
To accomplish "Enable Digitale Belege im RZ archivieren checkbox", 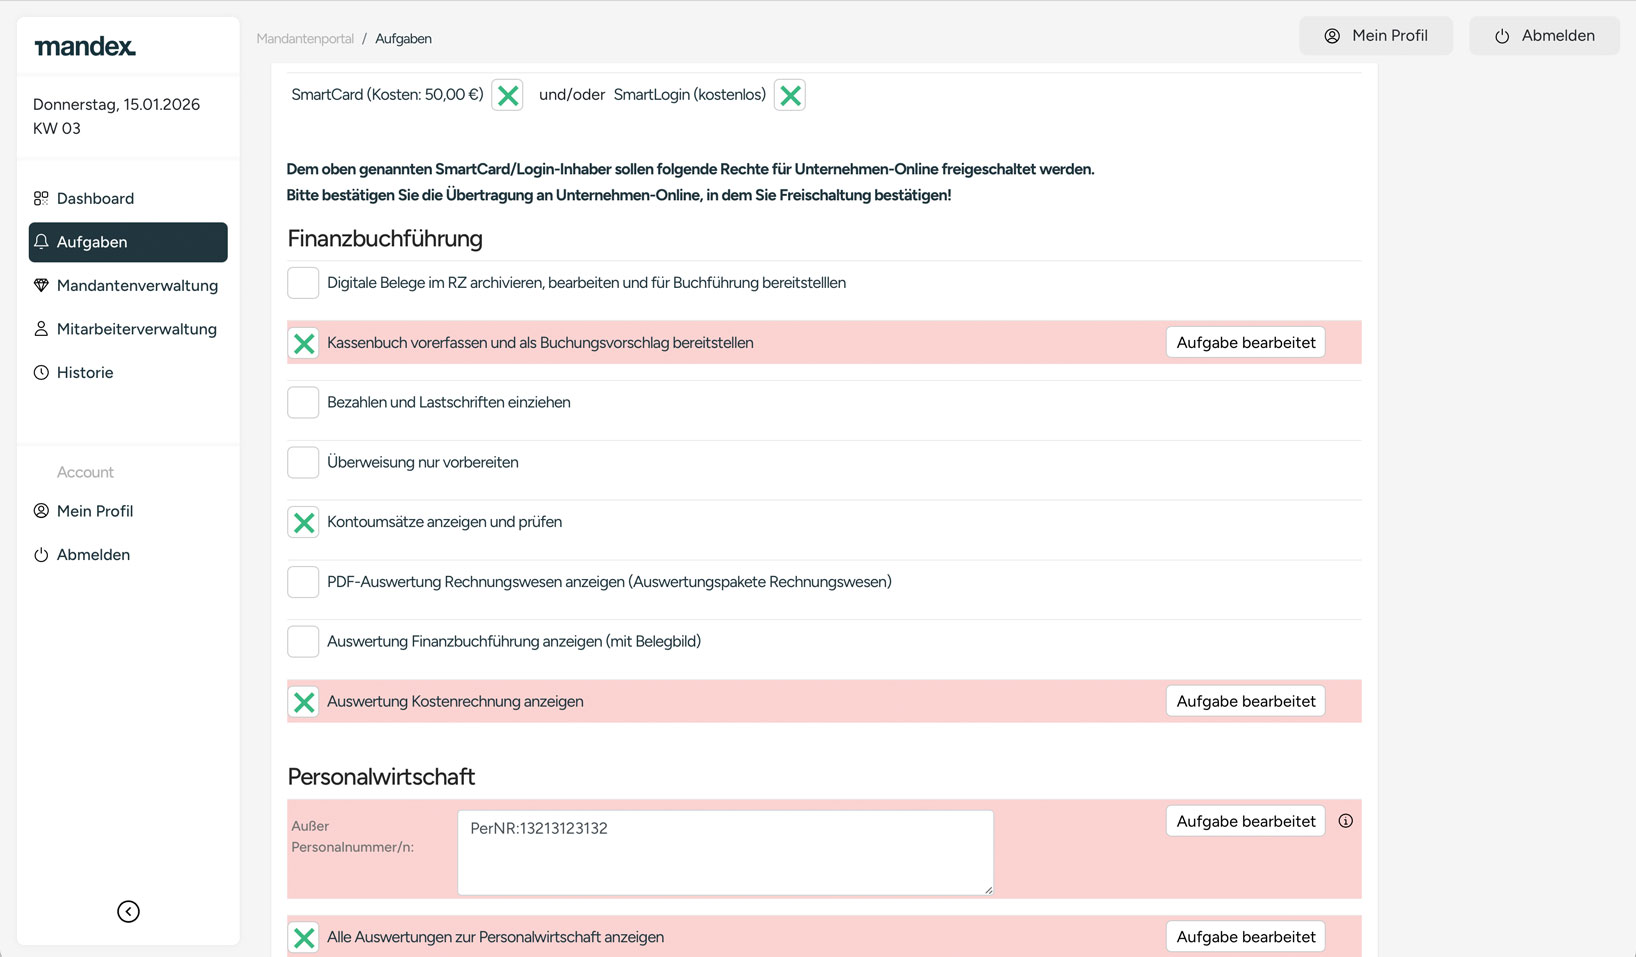I will 303,283.
